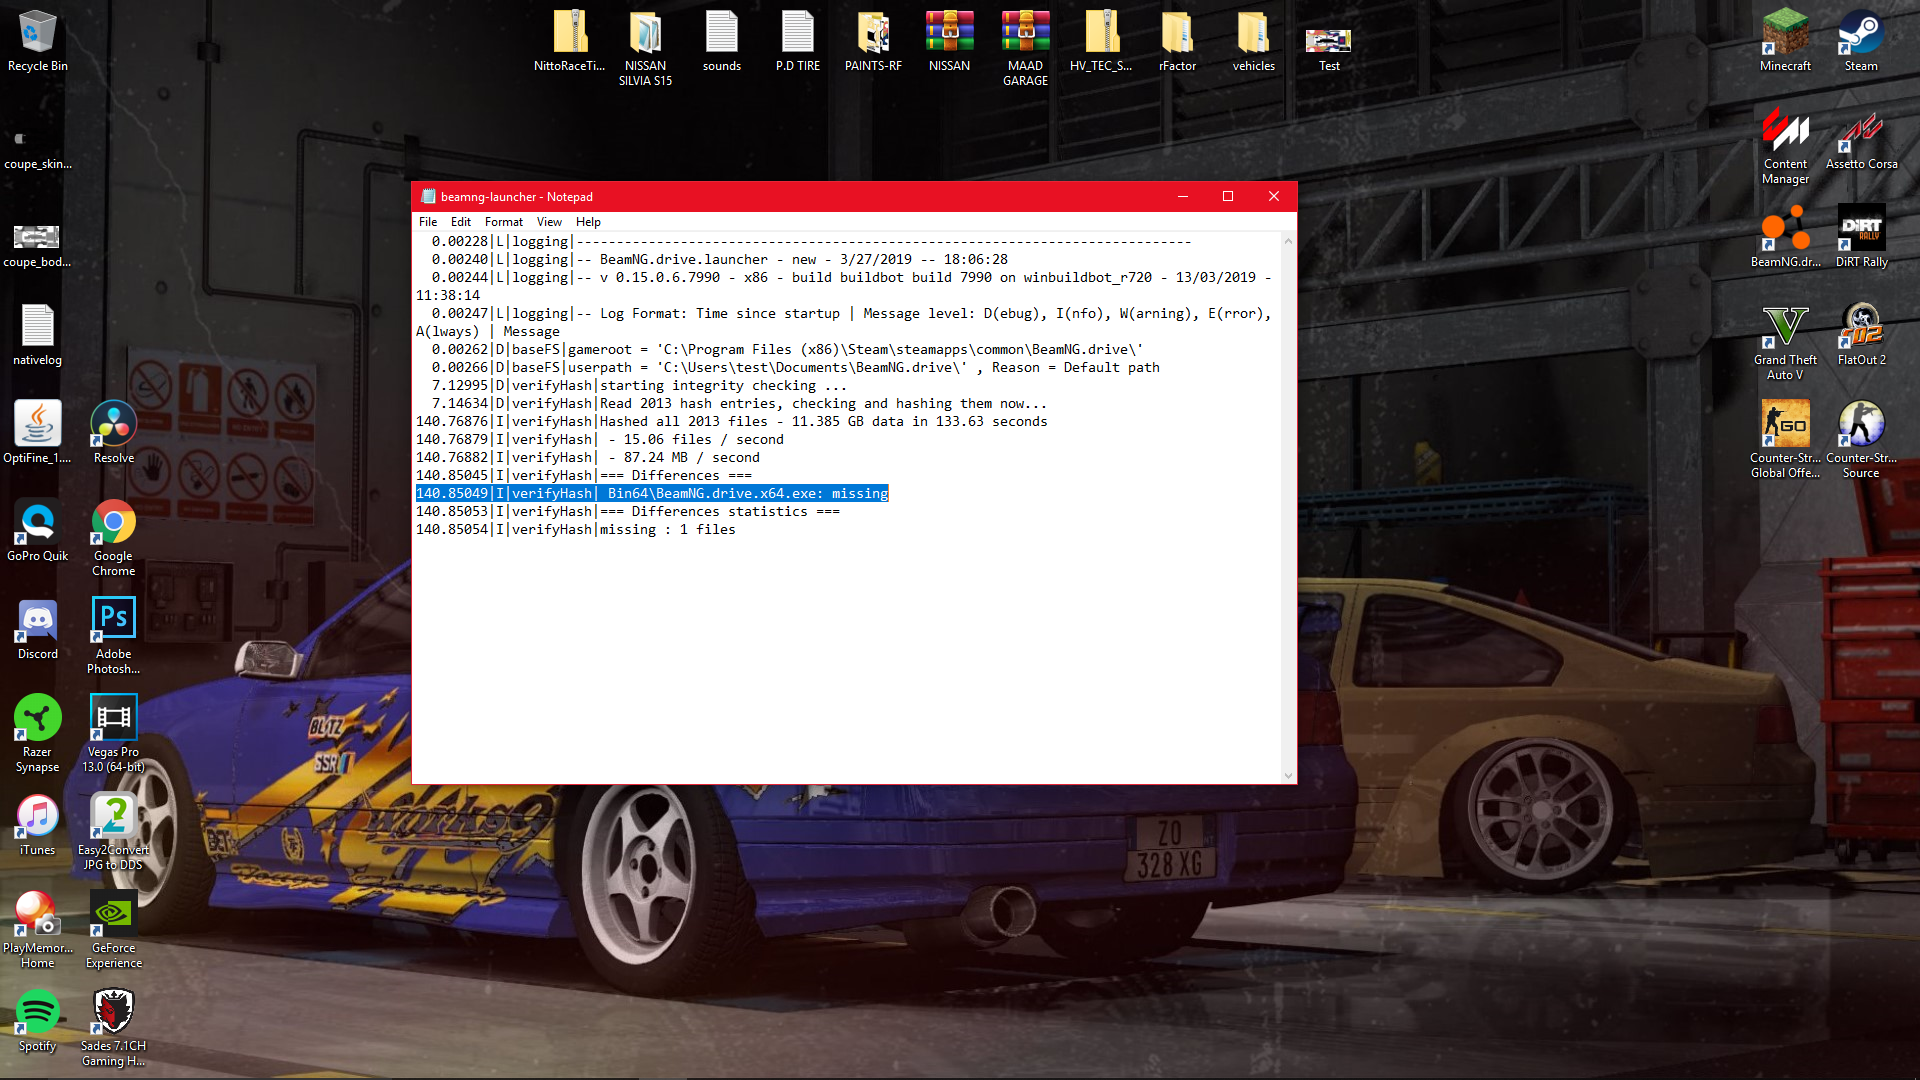Click the Recycle Bin icon
This screenshot has width=1920, height=1080.
point(38,38)
